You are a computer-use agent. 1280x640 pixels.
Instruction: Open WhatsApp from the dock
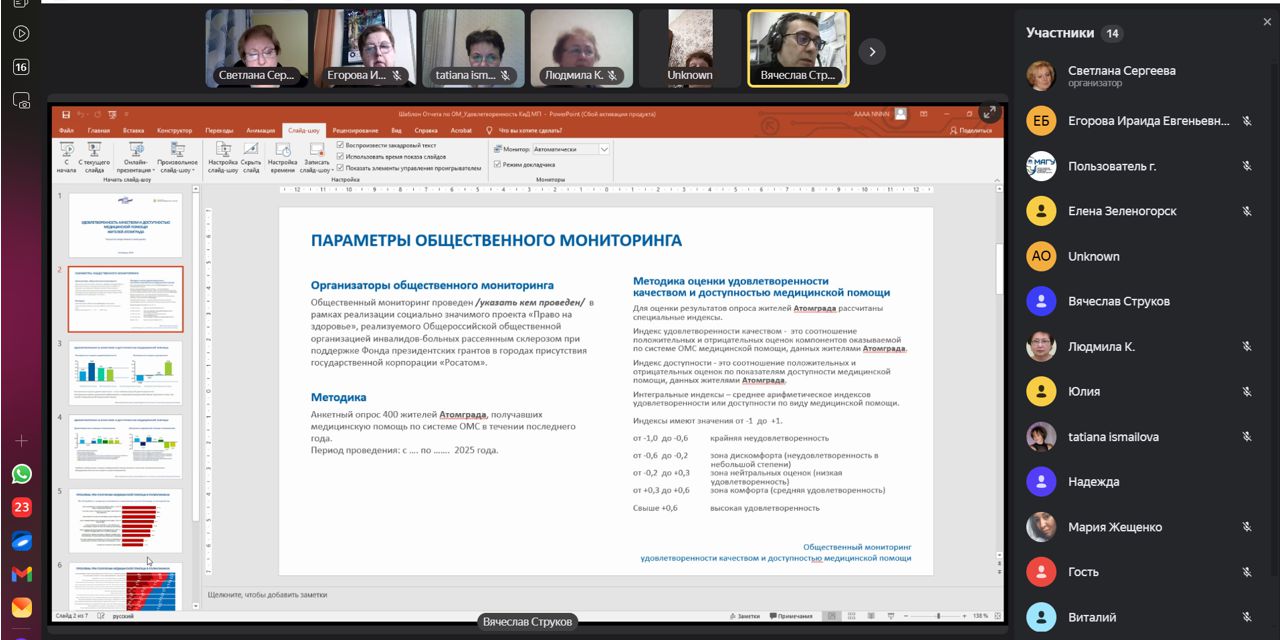[x=21, y=474]
